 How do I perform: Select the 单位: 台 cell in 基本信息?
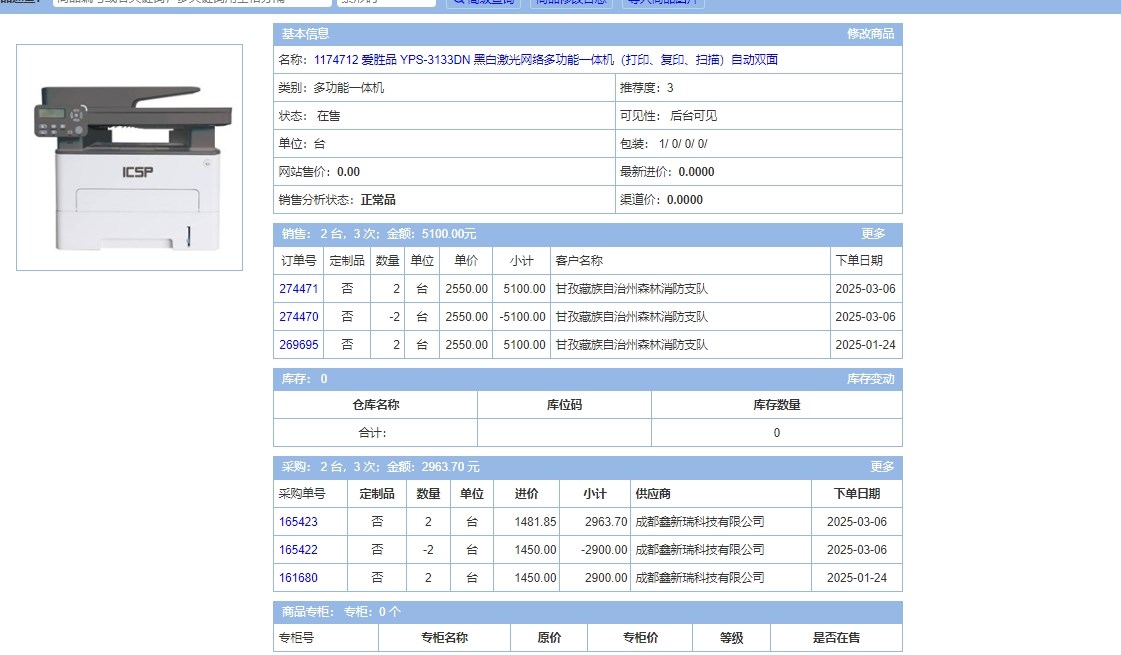pyautogui.click(x=444, y=144)
